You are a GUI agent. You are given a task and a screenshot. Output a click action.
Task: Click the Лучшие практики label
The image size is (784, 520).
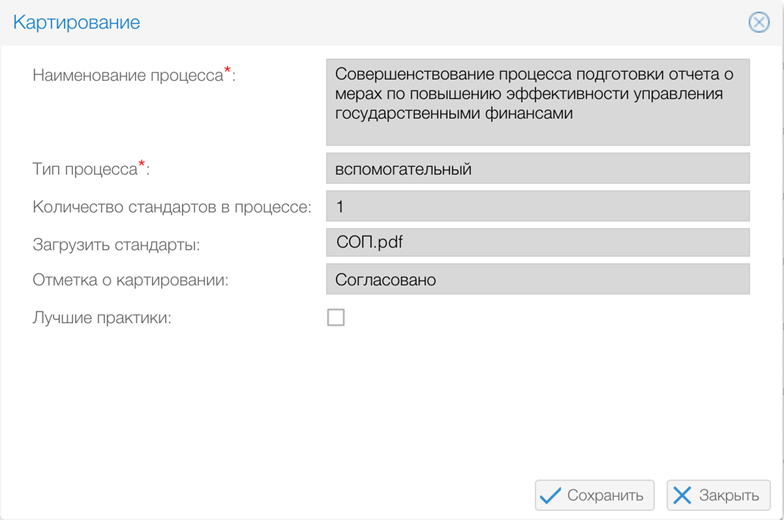pos(102,318)
